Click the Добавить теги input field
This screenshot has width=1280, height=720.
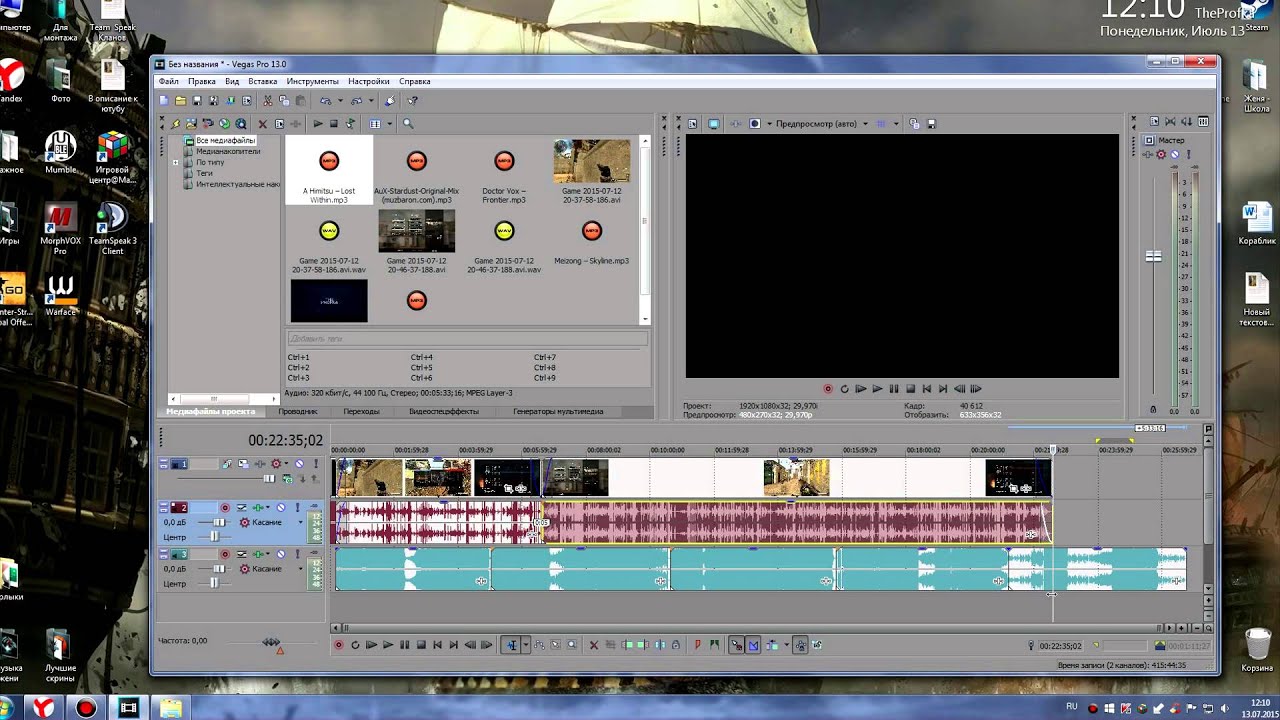click(x=467, y=339)
